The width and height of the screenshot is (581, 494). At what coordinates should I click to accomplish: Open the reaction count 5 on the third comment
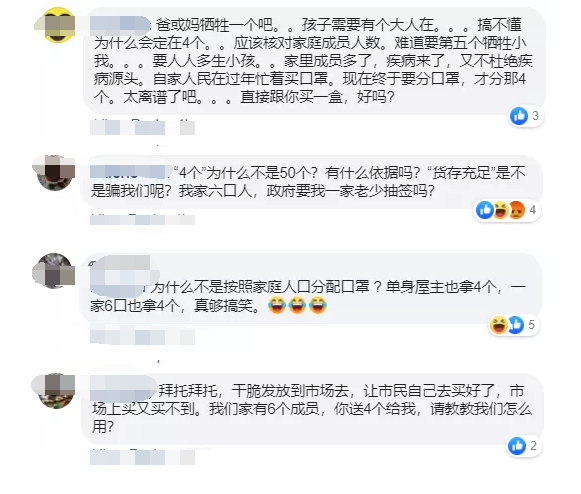click(531, 325)
